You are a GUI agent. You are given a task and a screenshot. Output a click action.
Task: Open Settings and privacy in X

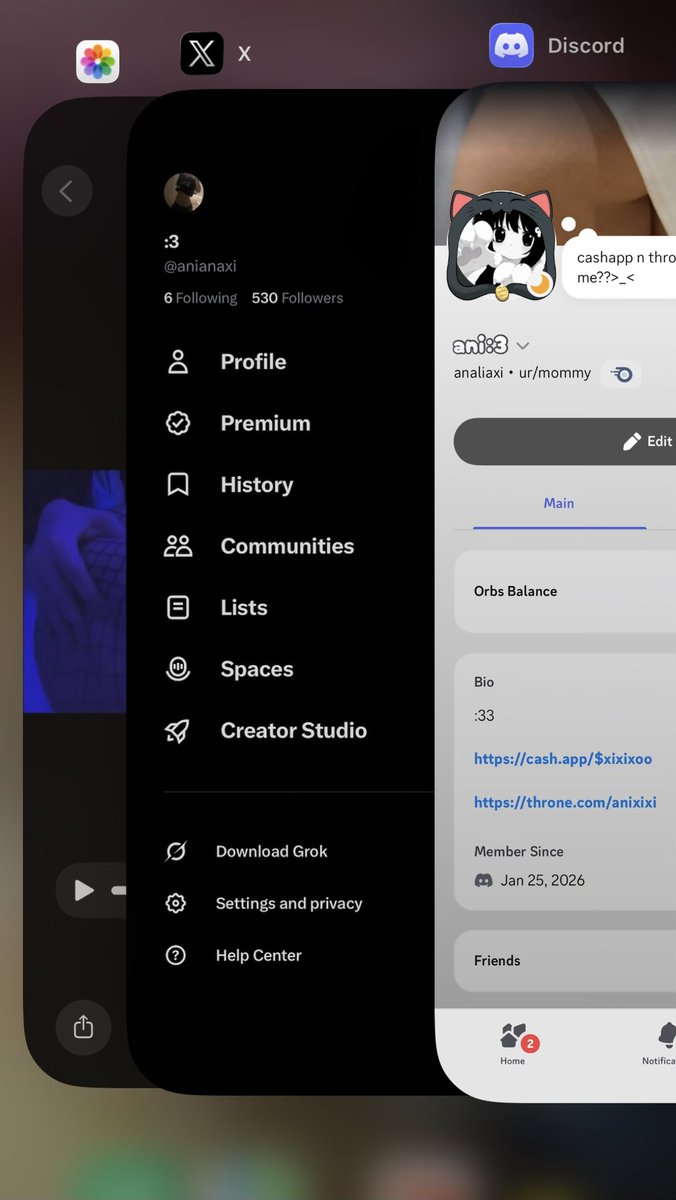pos(289,903)
